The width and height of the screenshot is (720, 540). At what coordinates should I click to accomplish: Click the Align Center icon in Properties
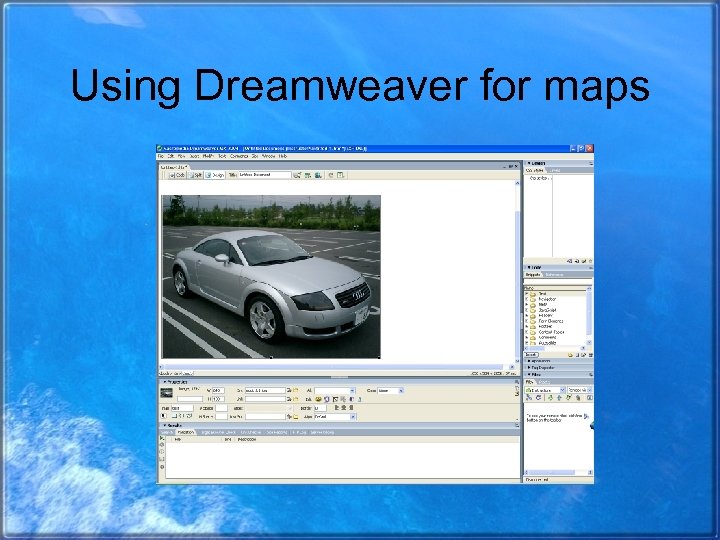click(x=343, y=407)
